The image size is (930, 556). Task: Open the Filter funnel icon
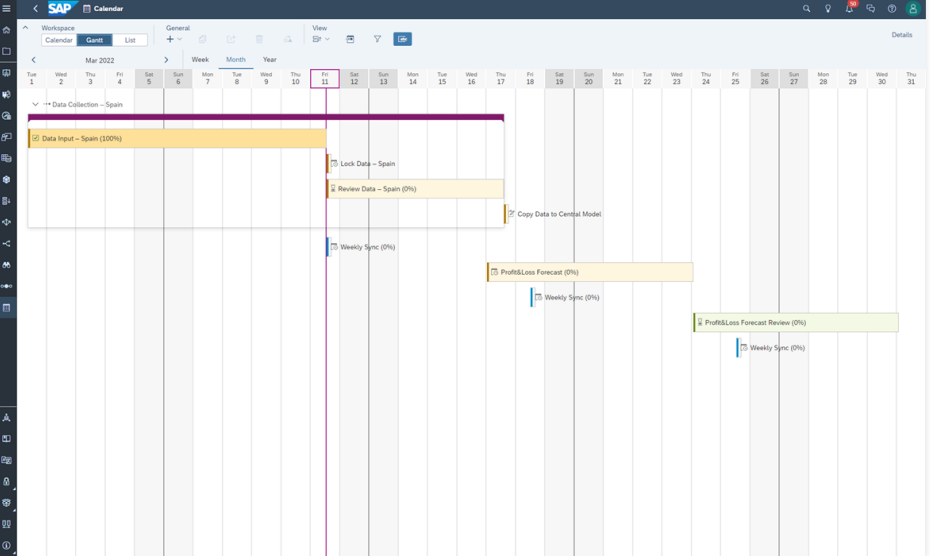click(x=377, y=39)
